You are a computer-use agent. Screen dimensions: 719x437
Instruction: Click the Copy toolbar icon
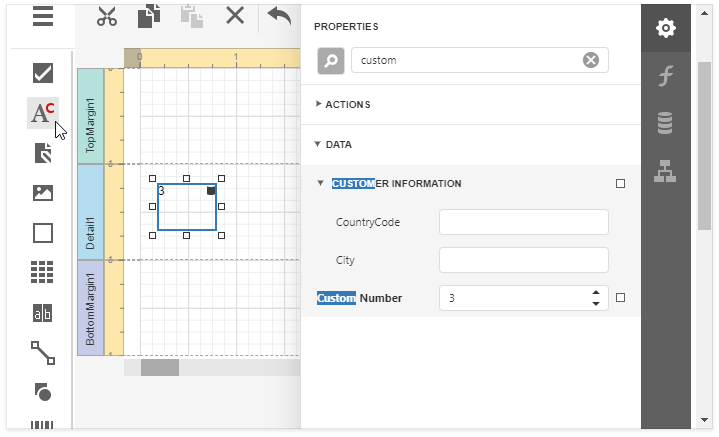[149, 16]
